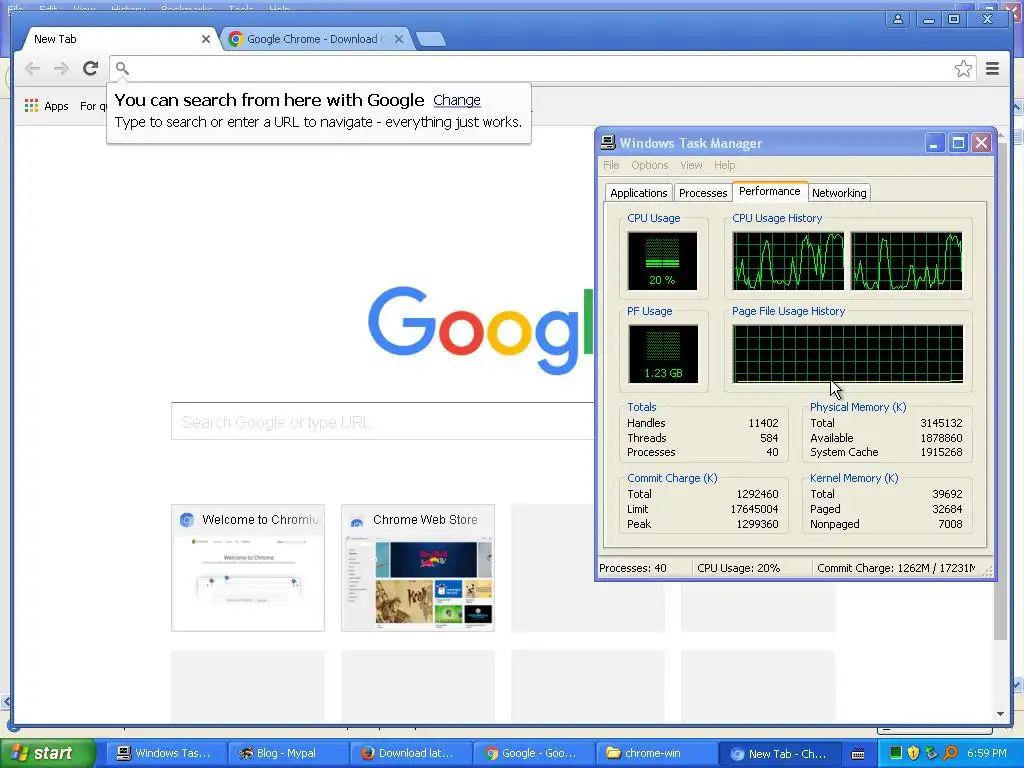Open a new tab with the new-tab button
This screenshot has height=768, width=1024.
[x=430, y=39]
